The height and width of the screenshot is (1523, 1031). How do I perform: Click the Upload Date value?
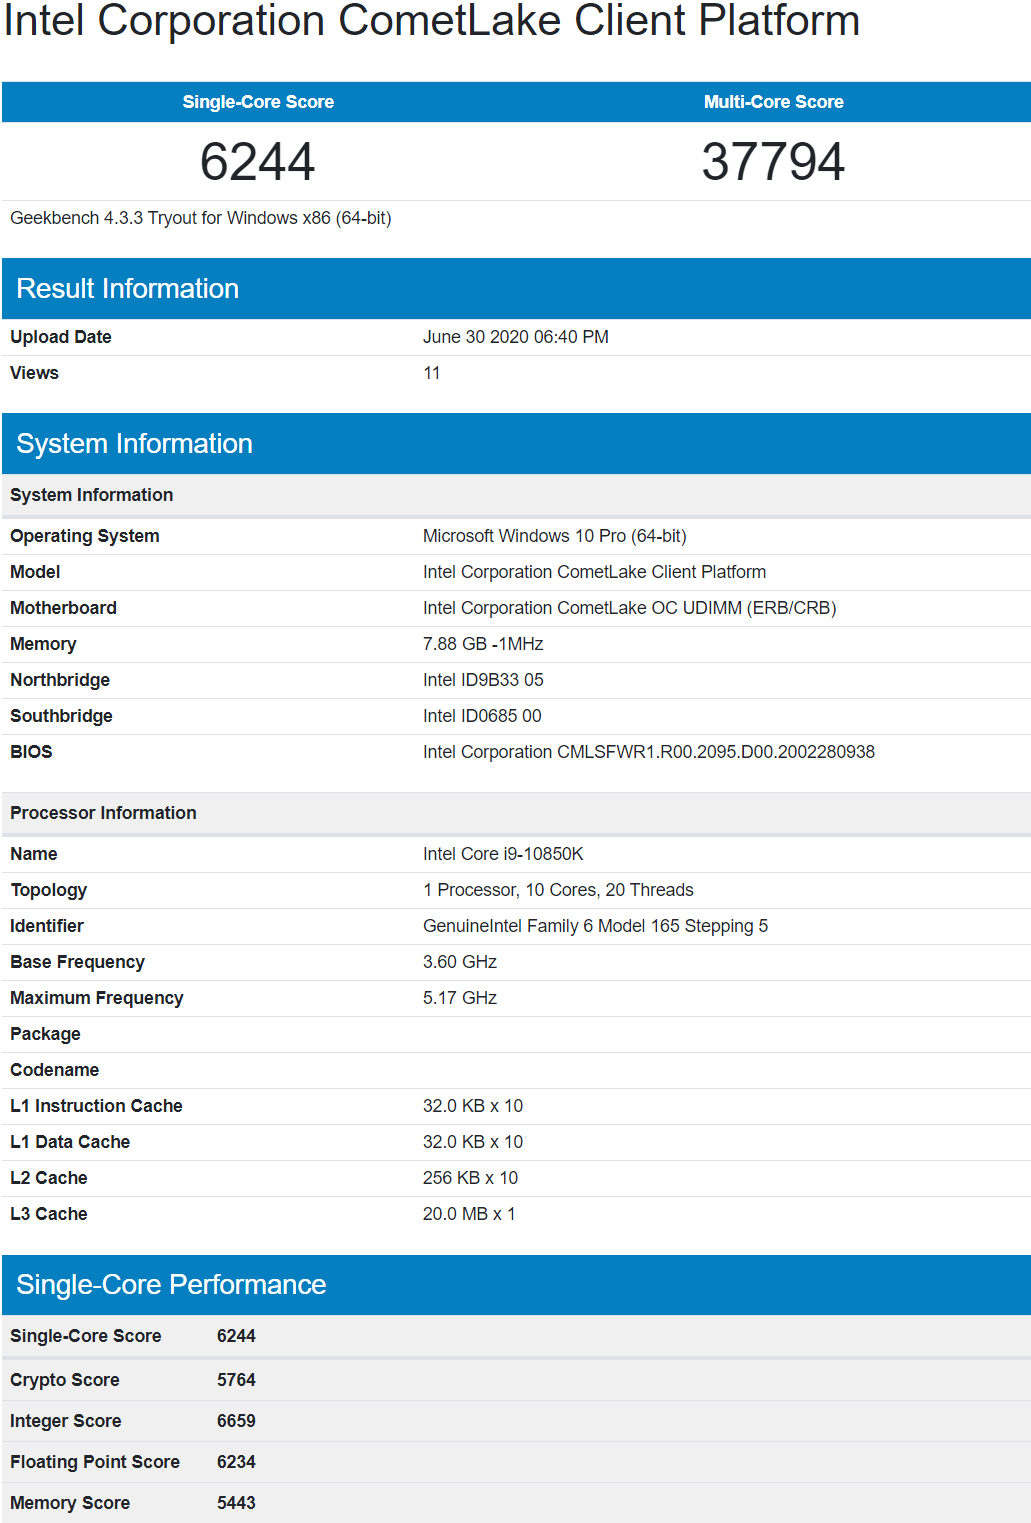[516, 337]
